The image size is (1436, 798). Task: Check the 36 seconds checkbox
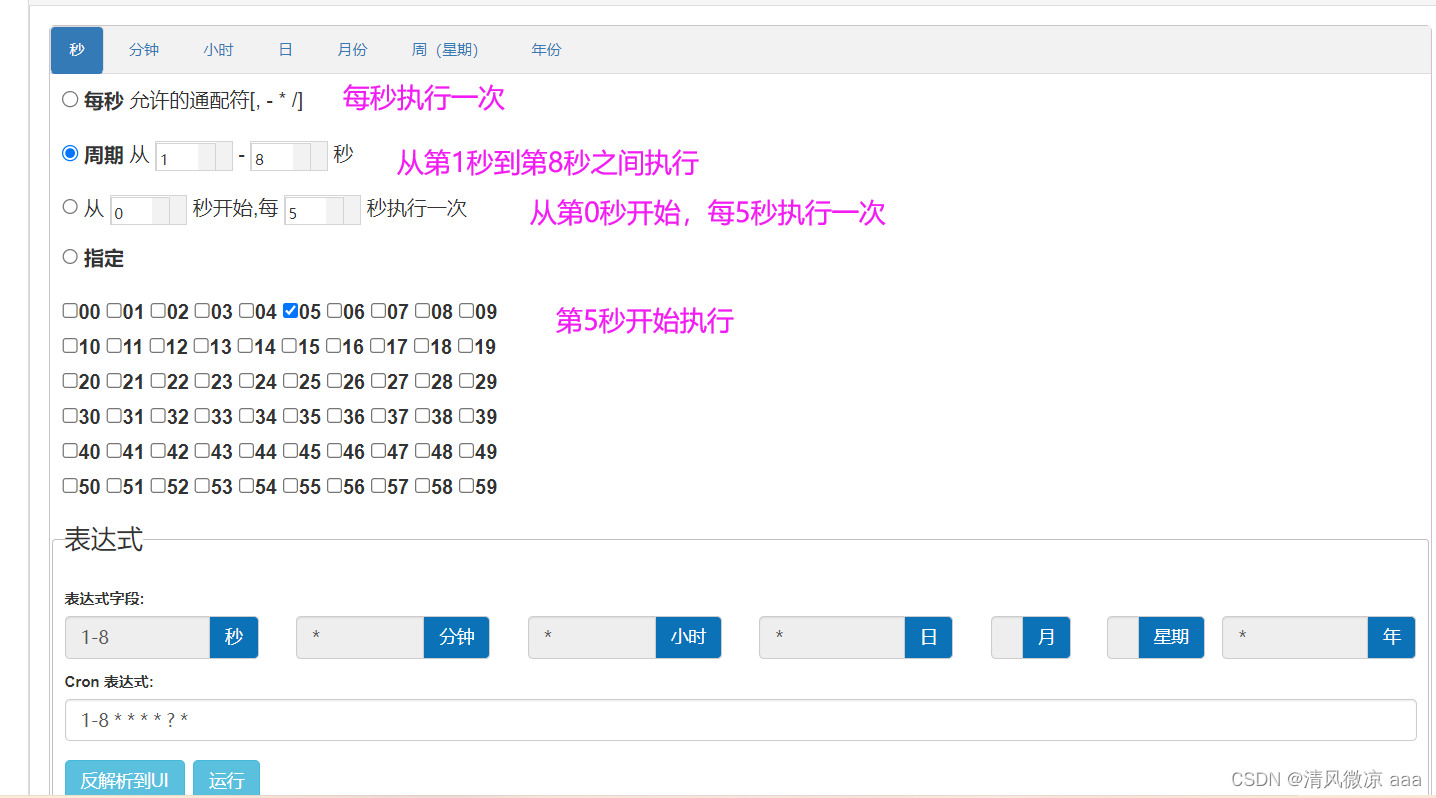click(x=334, y=416)
